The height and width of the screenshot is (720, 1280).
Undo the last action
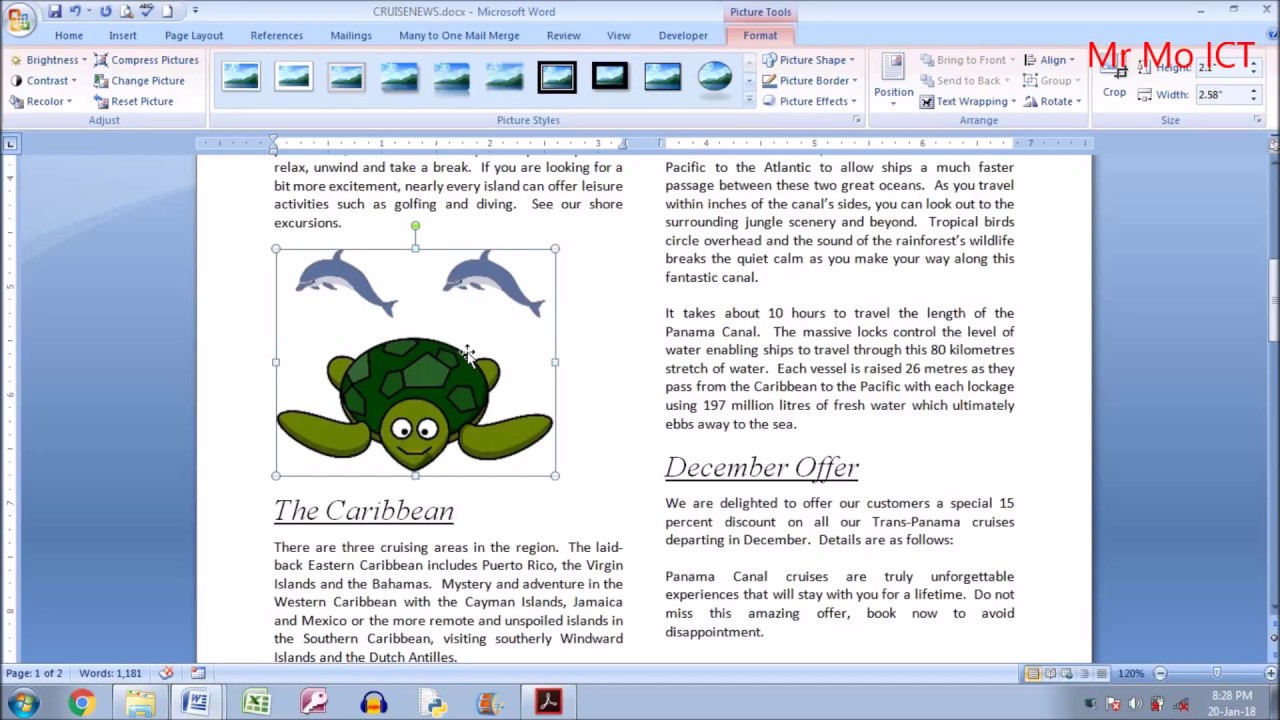click(x=75, y=11)
